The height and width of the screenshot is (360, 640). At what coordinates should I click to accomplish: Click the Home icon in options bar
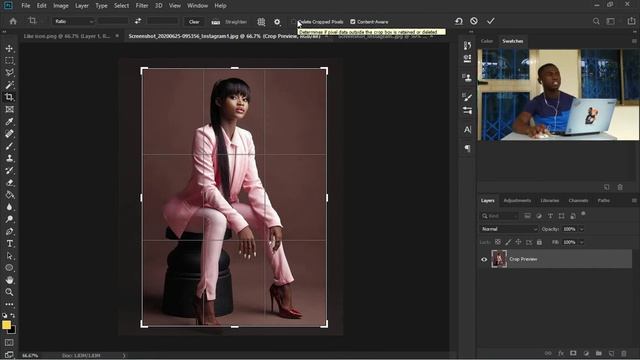coord(13,21)
